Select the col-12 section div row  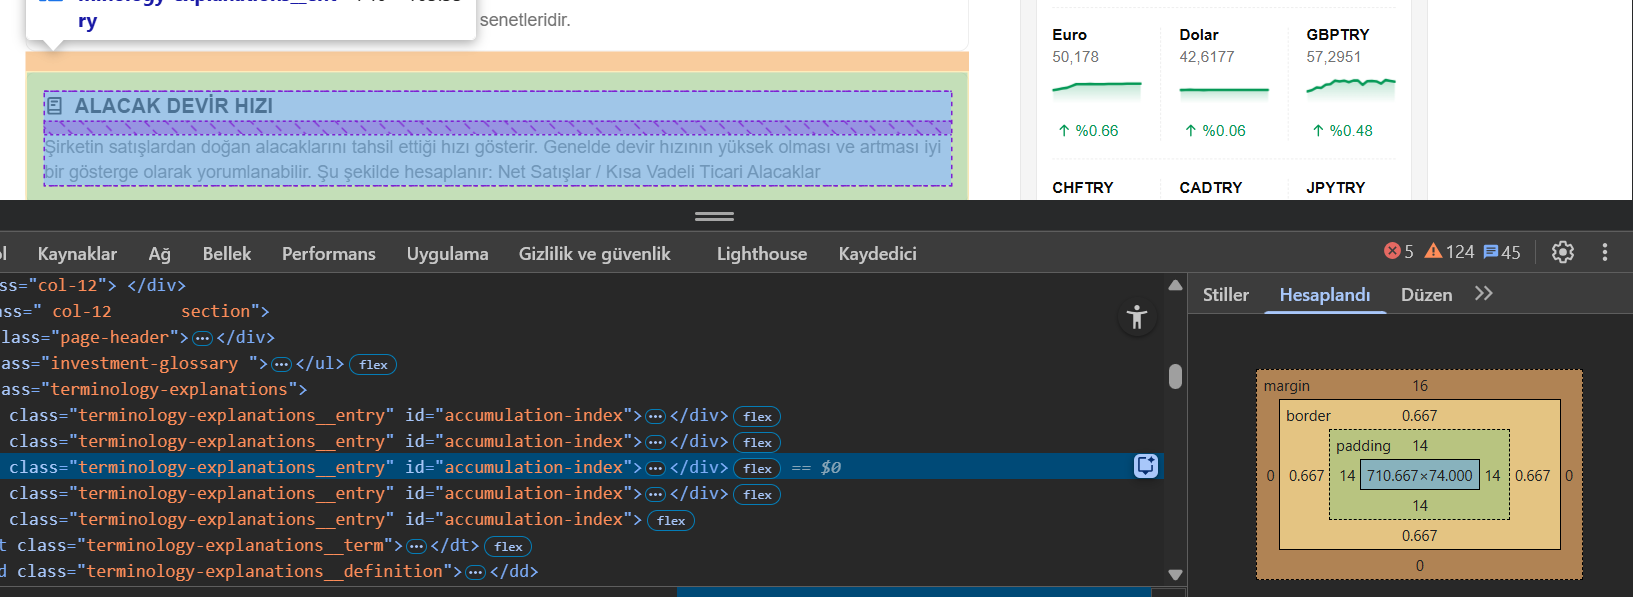coord(582,312)
